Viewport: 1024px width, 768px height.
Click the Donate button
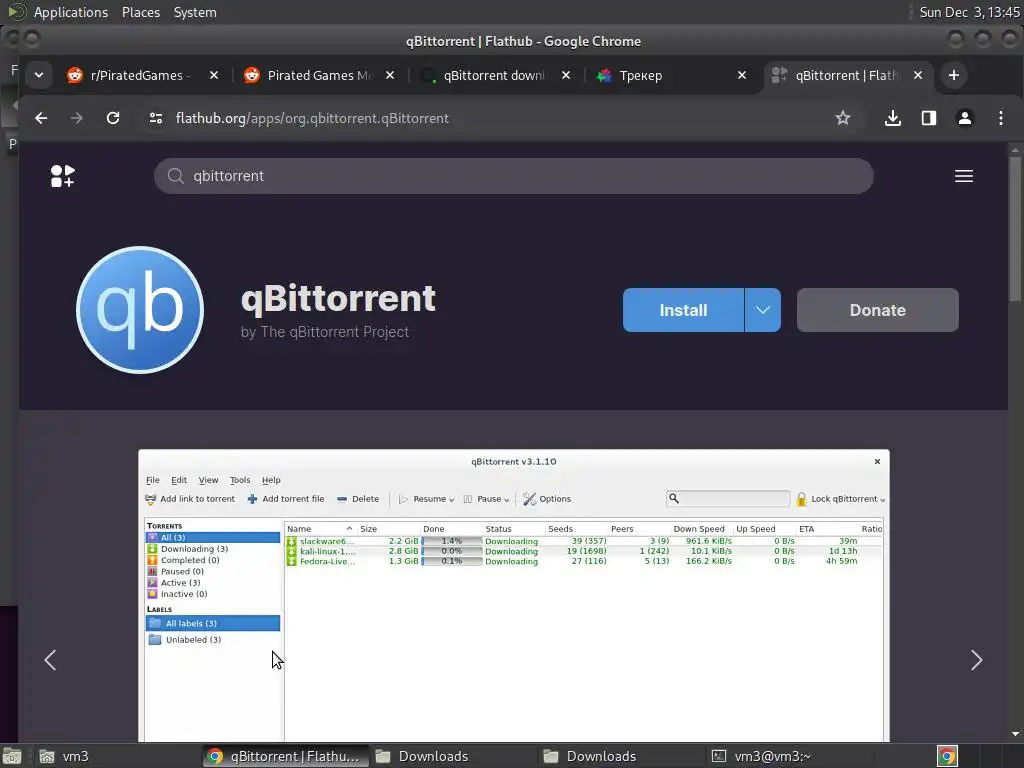click(878, 310)
